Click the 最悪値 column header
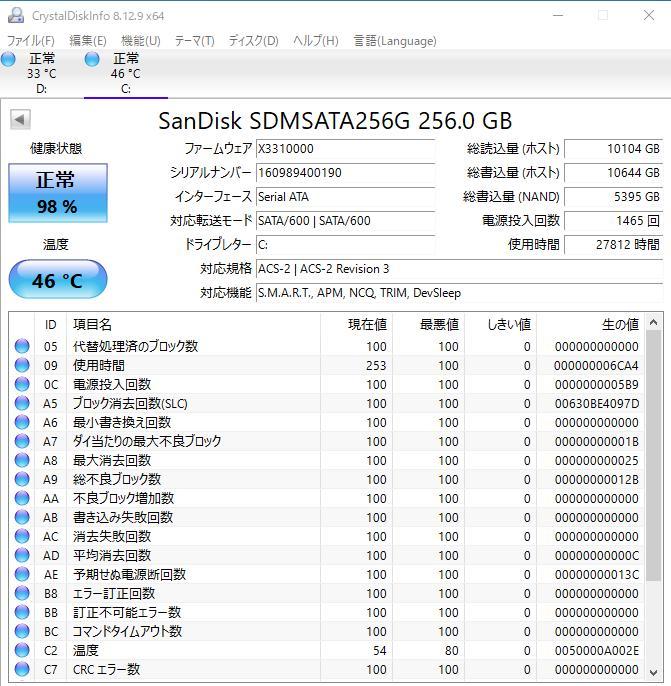671x686 pixels. click(x=428, y=325)
